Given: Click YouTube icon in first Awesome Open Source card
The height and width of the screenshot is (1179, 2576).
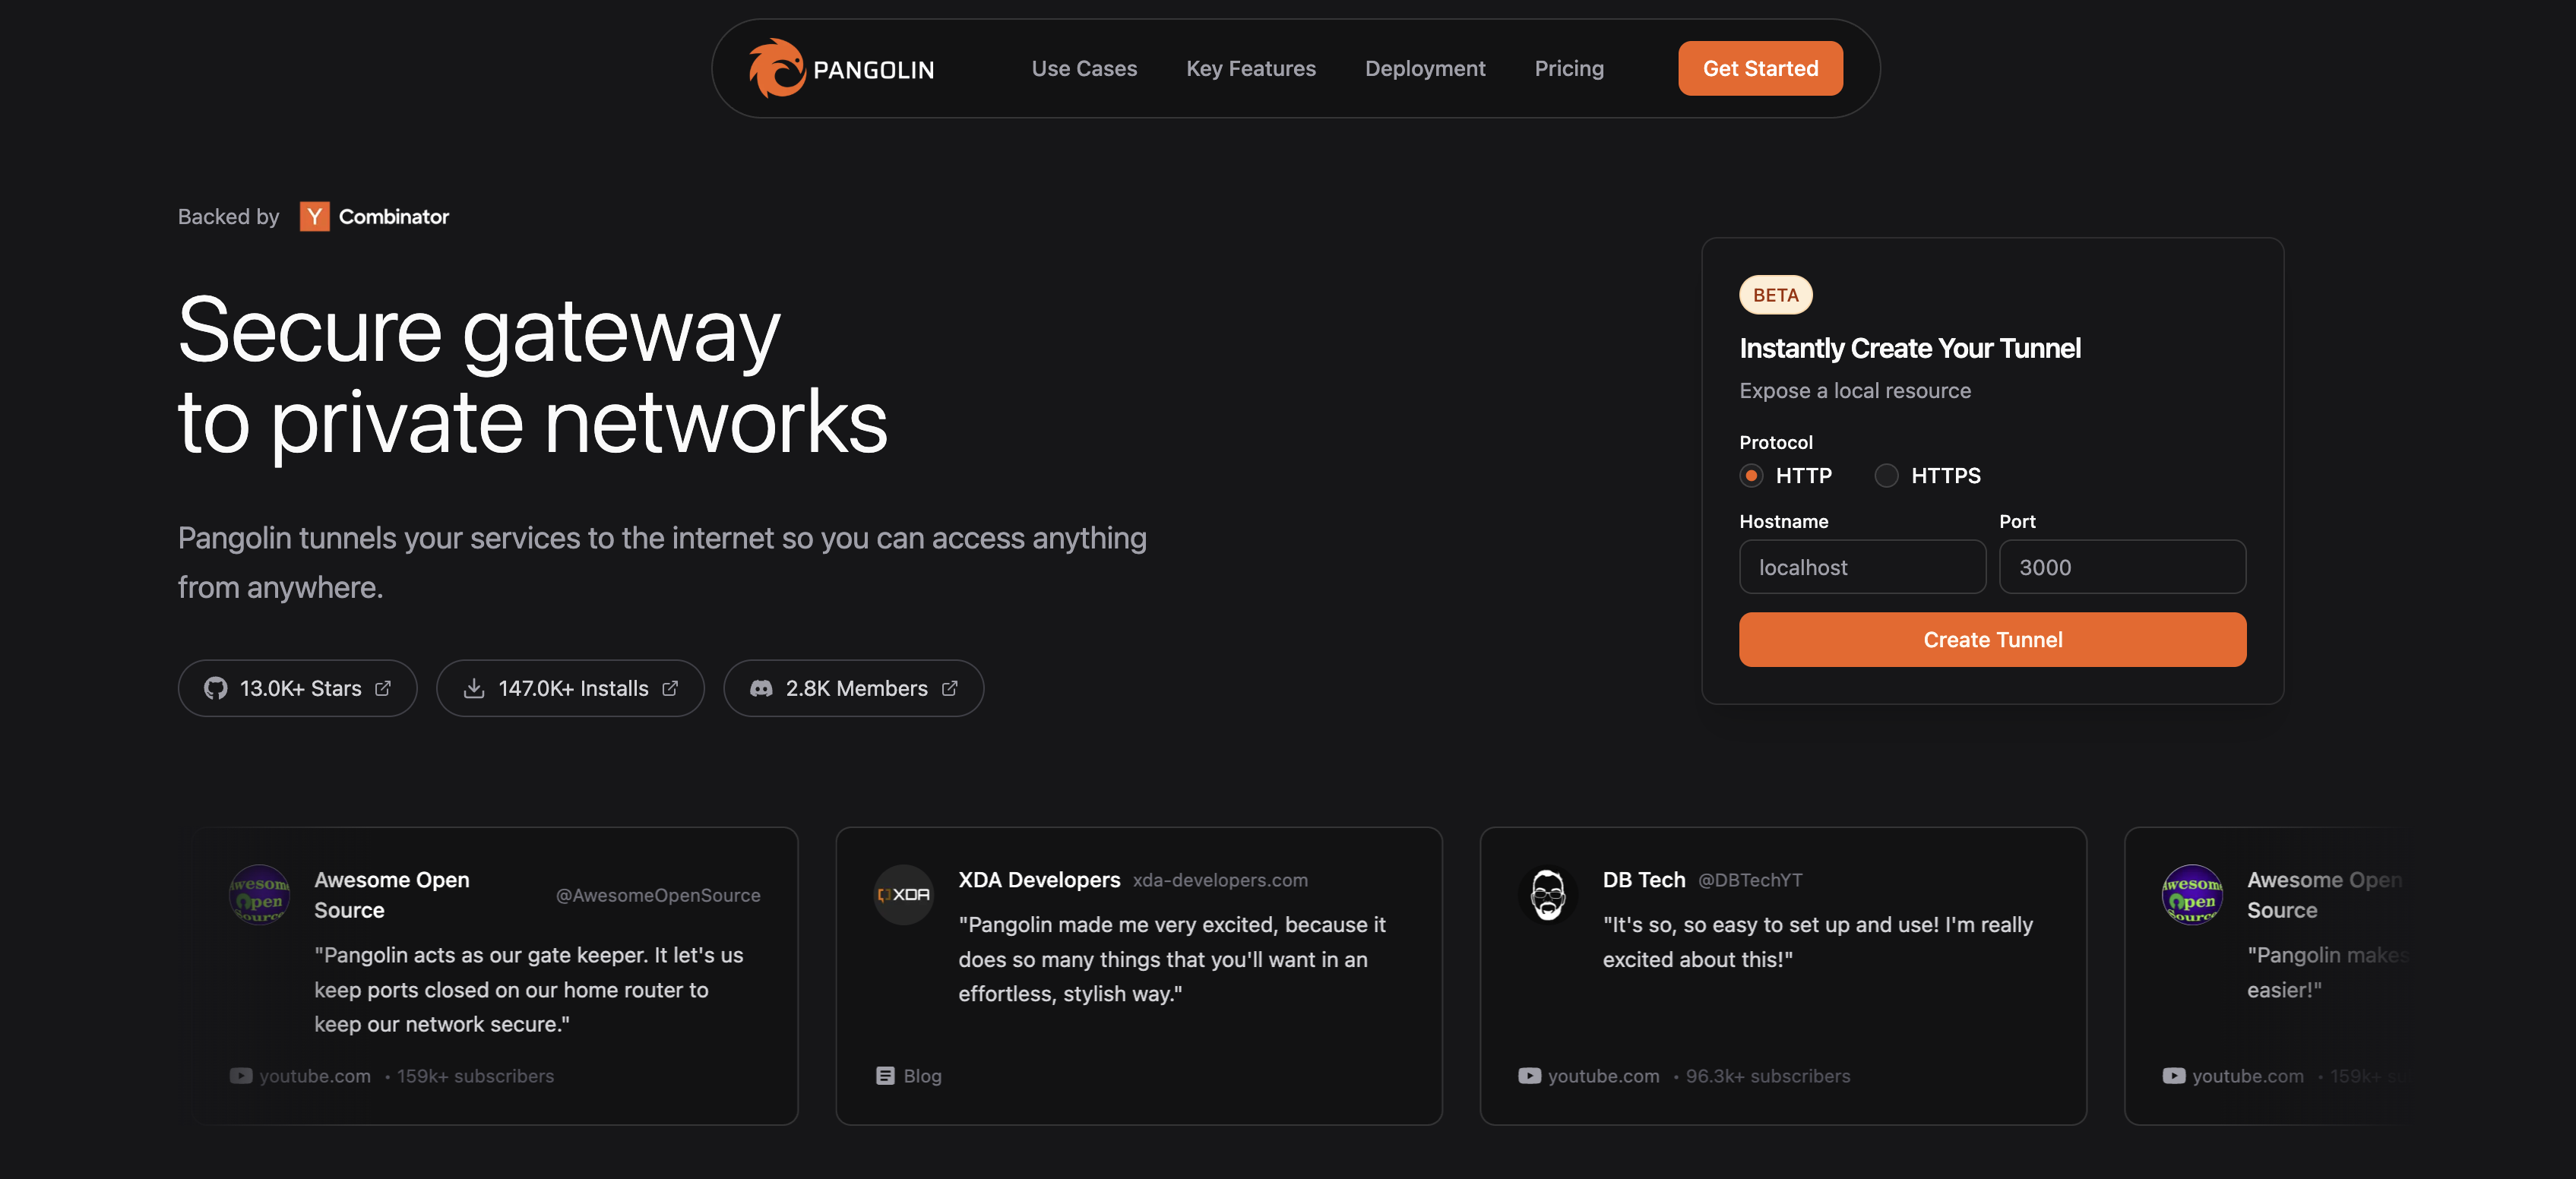Looking at the screenshot, I should [241, 1075].
